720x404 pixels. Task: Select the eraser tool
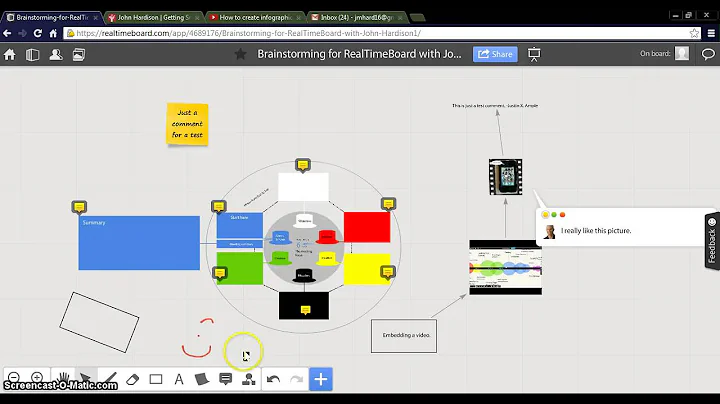(x=133, y=379)
